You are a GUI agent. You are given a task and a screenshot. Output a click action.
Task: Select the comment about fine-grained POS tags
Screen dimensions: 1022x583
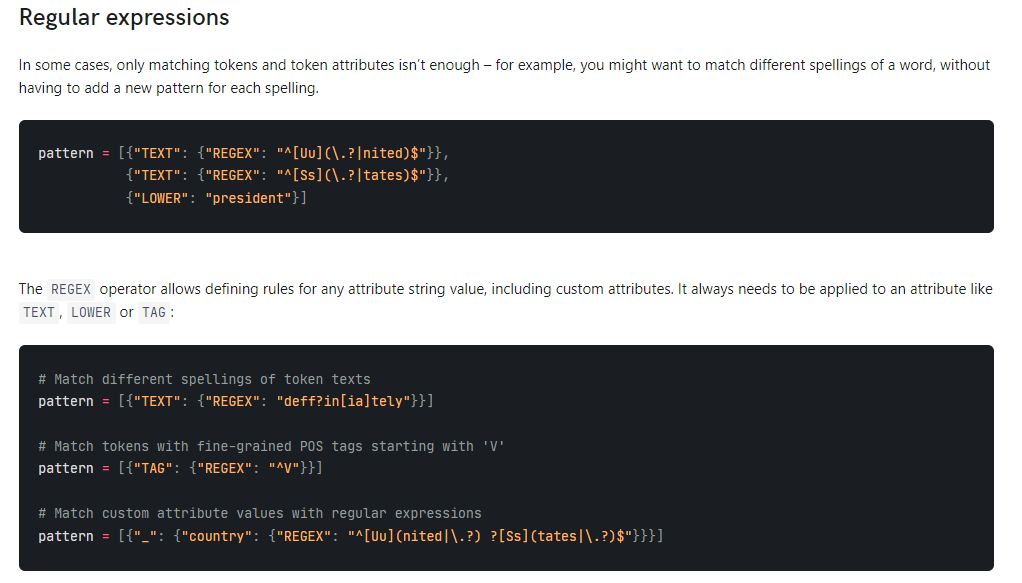click(x=280, y=445)
